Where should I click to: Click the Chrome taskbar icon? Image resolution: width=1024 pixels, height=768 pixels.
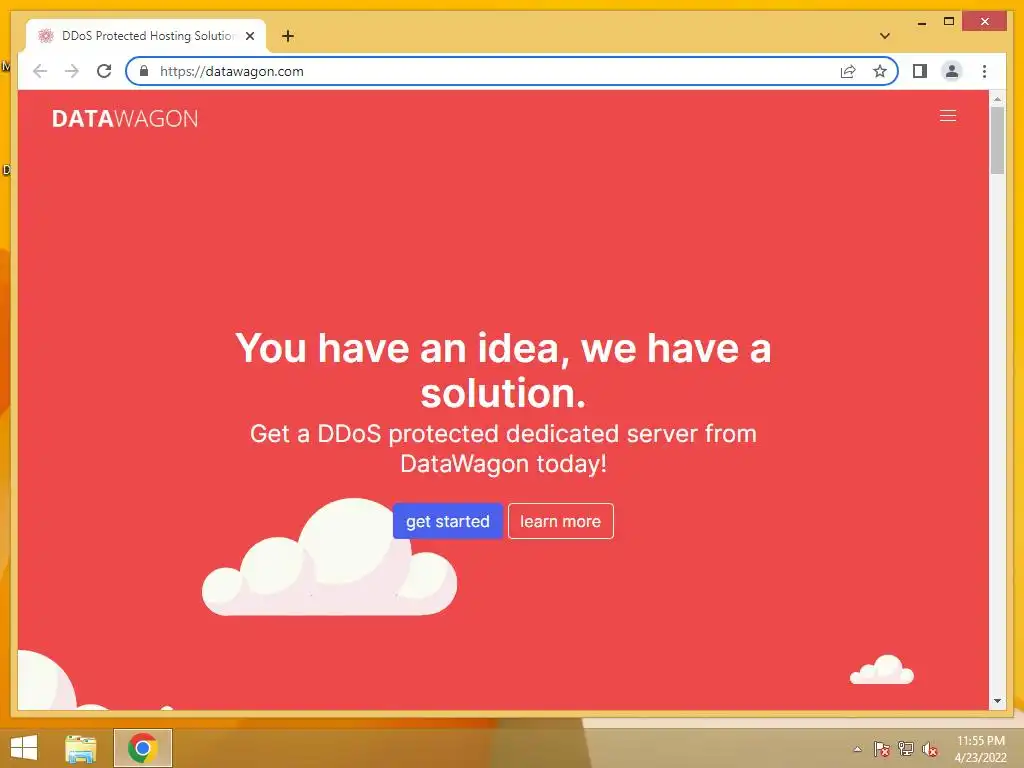(x=142, y=748)
